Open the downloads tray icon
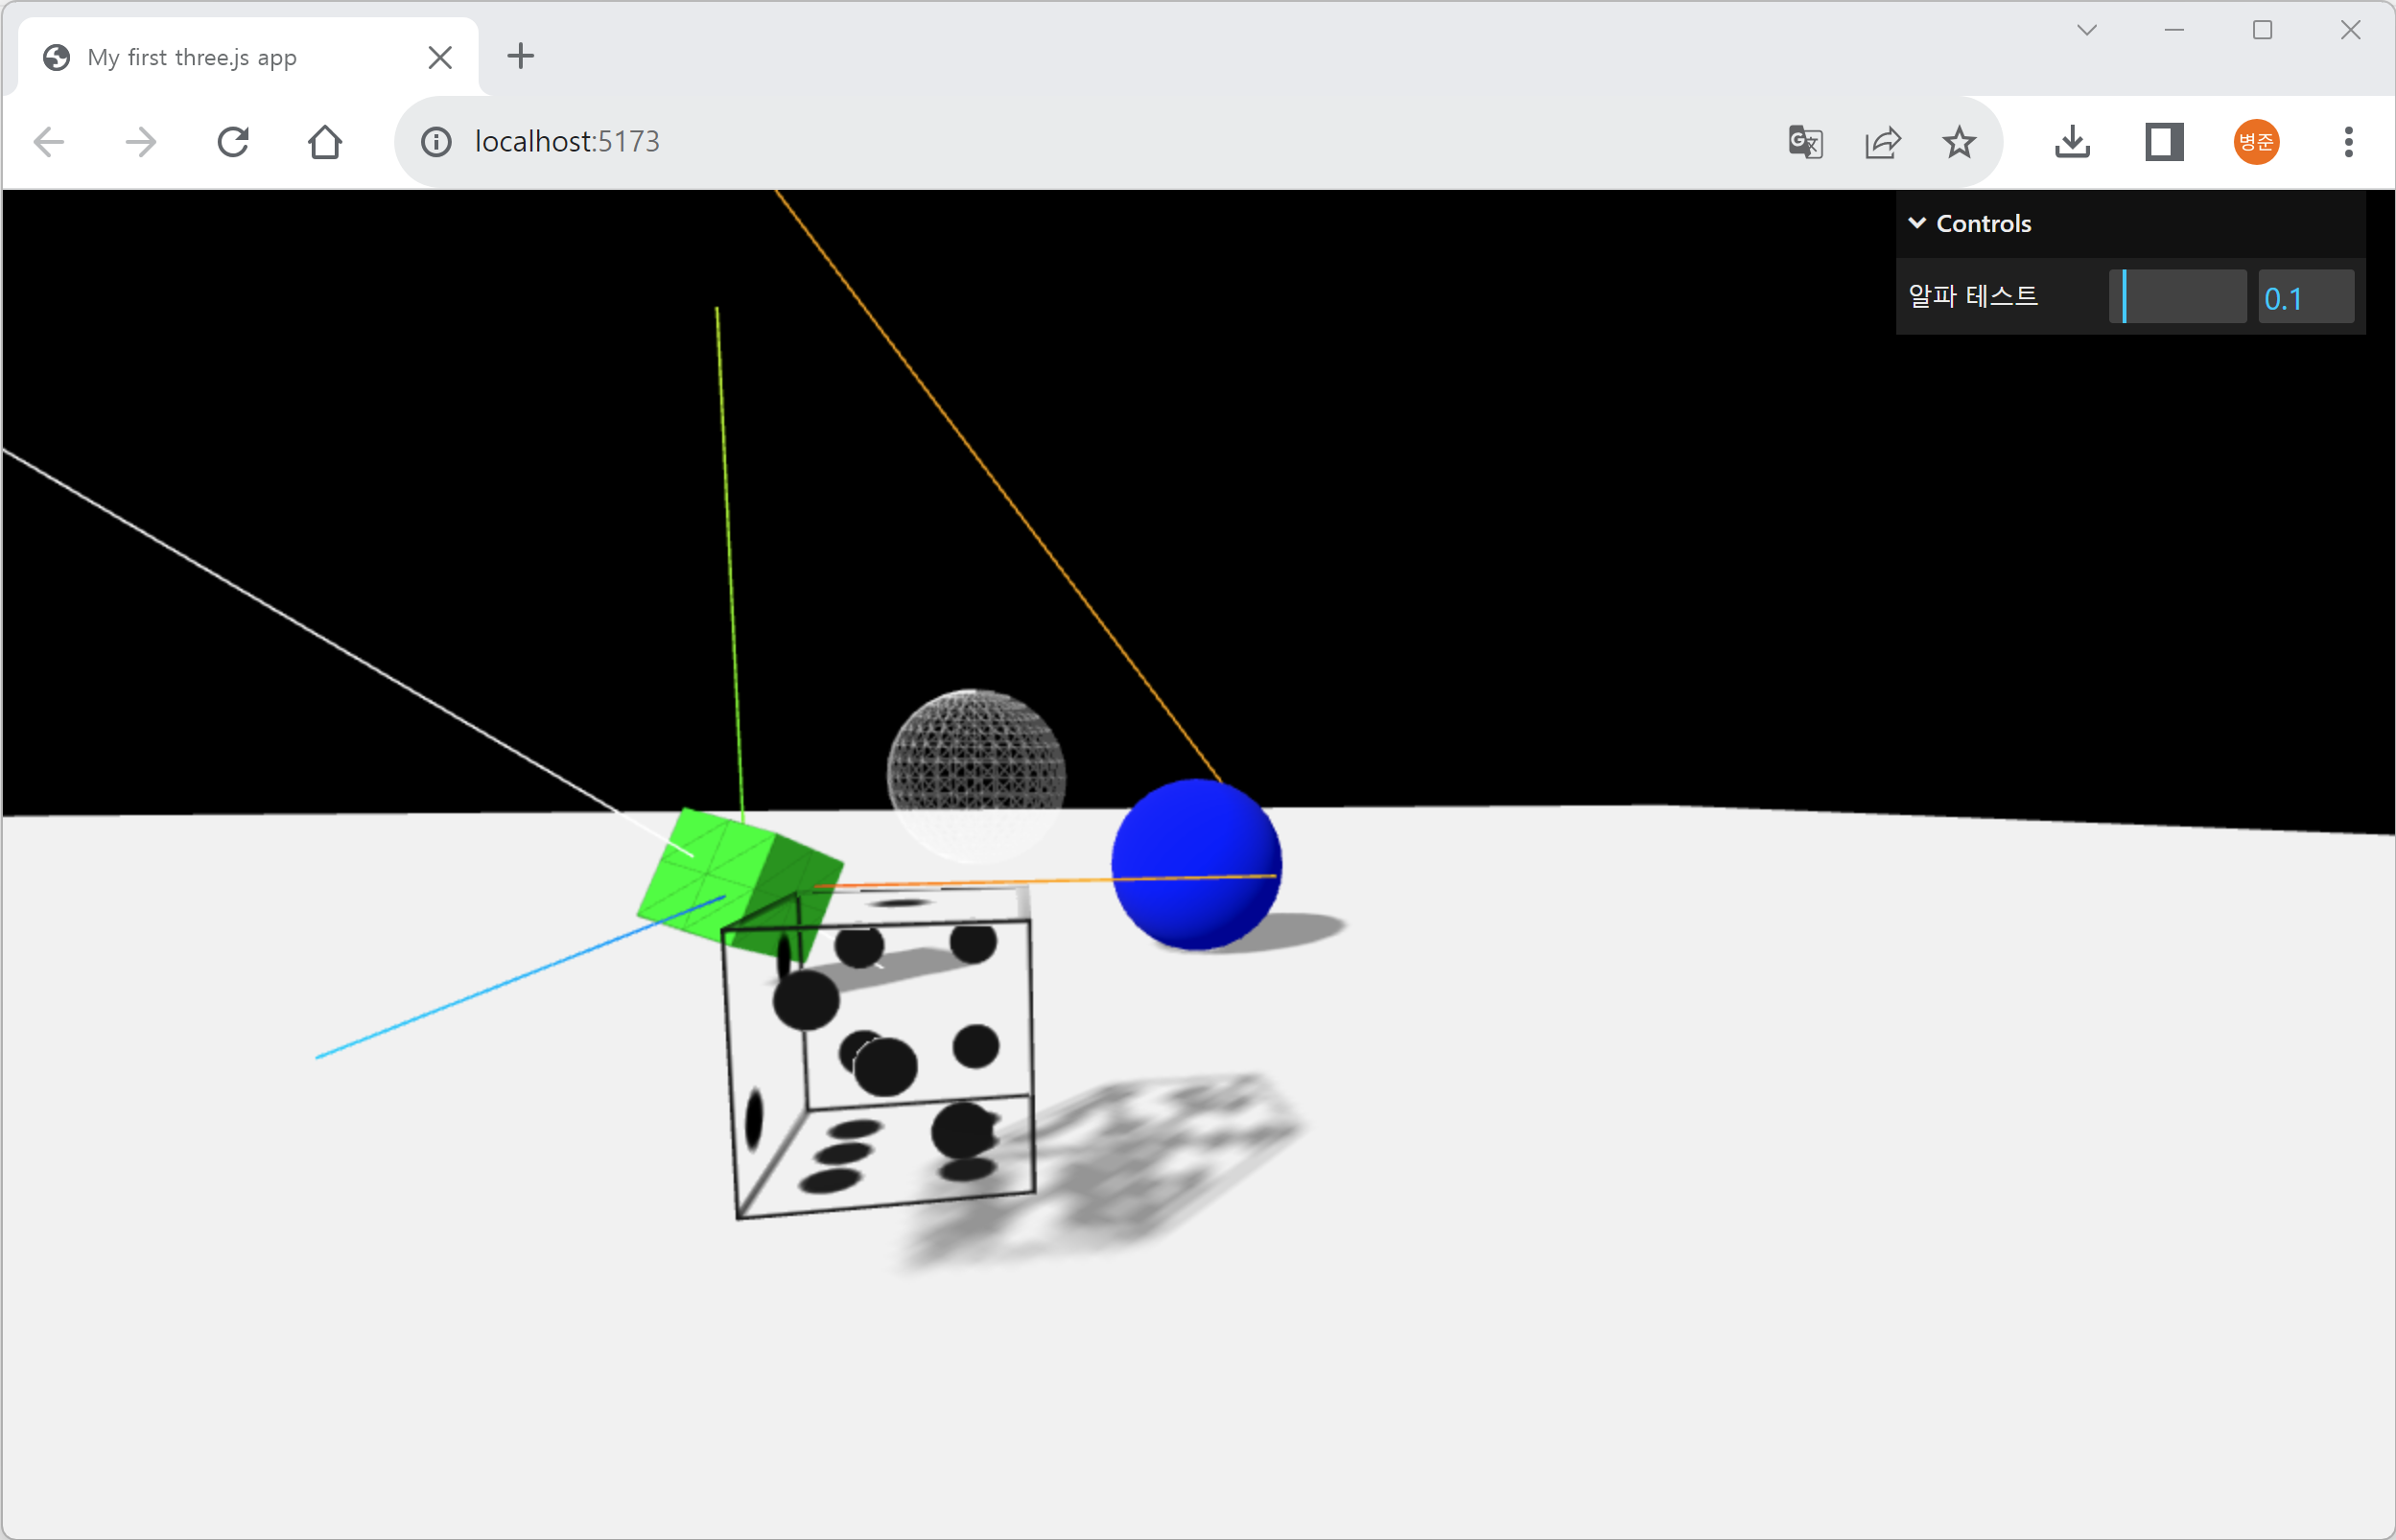2396x1540 pixels. [2072, 142]
